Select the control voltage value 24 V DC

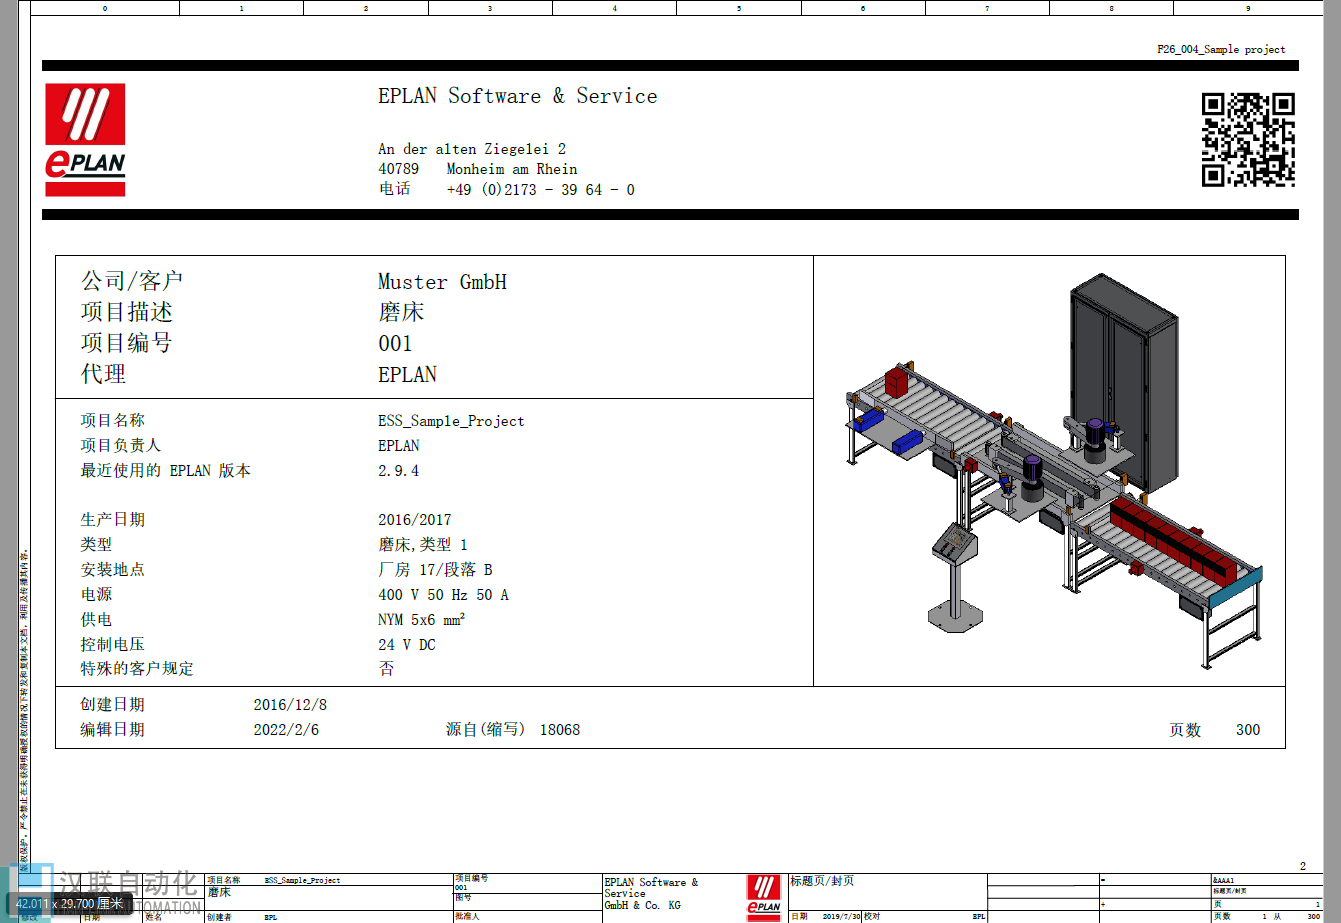(406, 645)
